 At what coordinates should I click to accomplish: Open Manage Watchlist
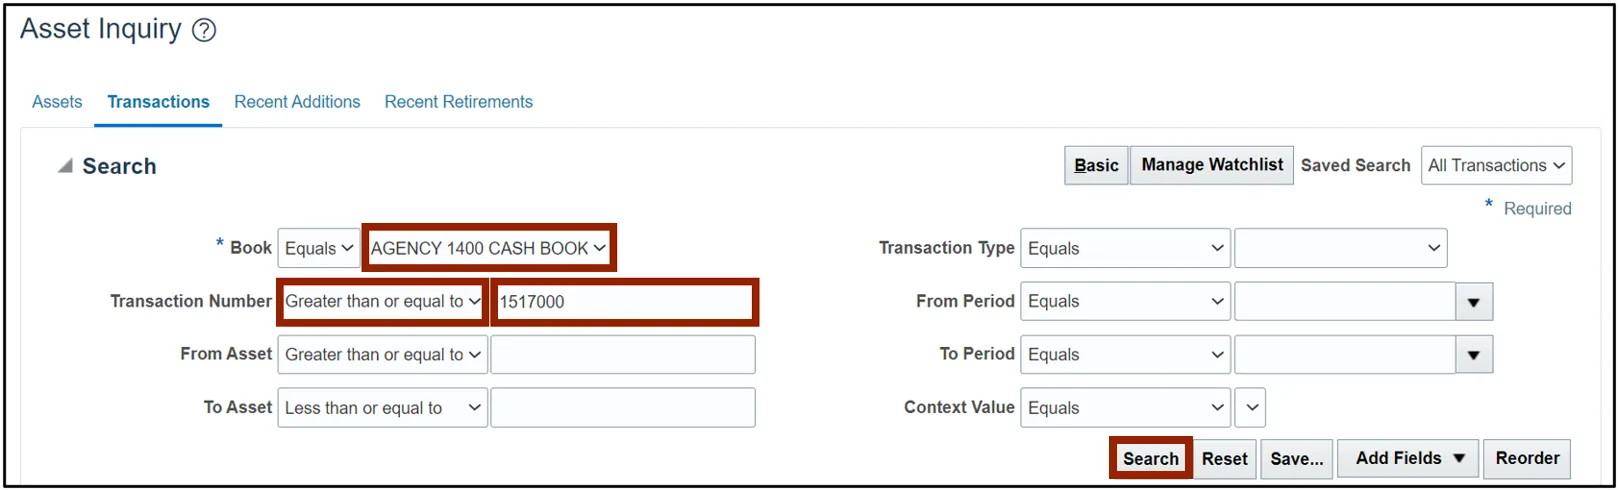coord(1211,165)
